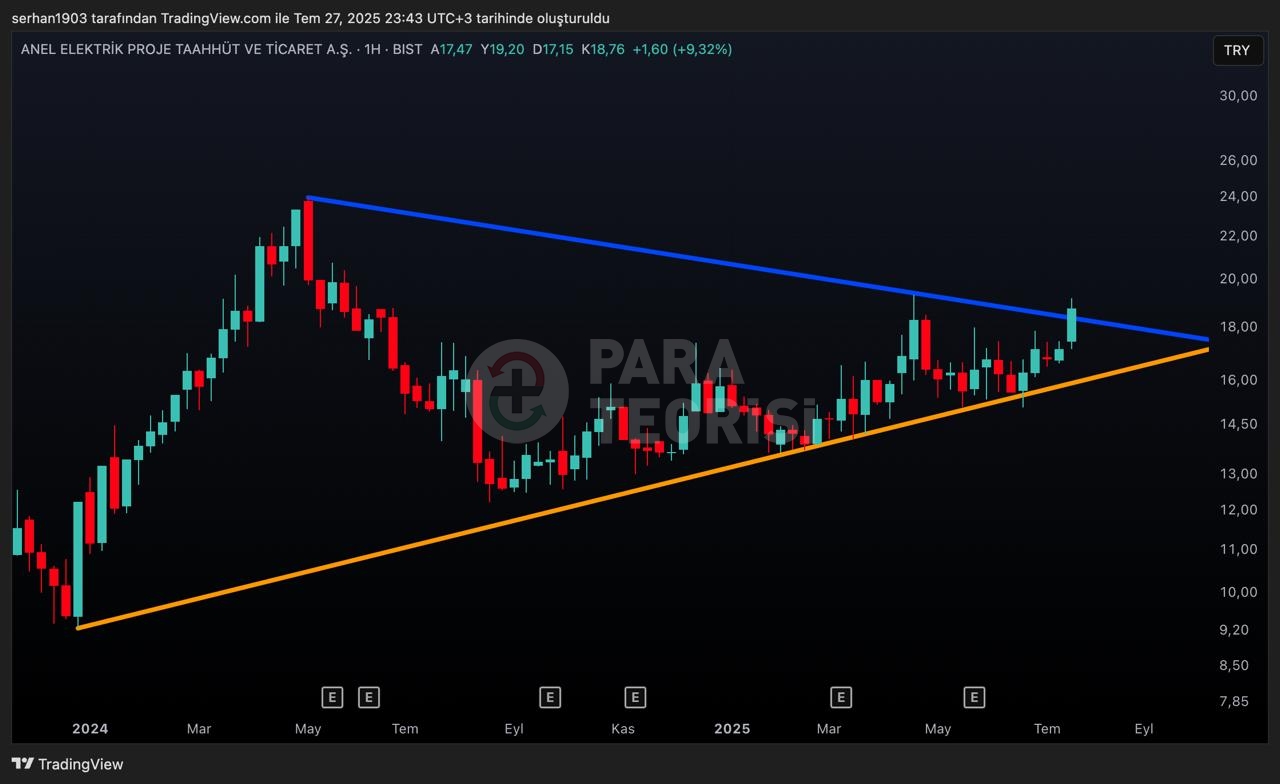Click the last Eyl time axis label
Image resolution: width=1280 pixels, height=784 pixels.
click(1144, 729)
